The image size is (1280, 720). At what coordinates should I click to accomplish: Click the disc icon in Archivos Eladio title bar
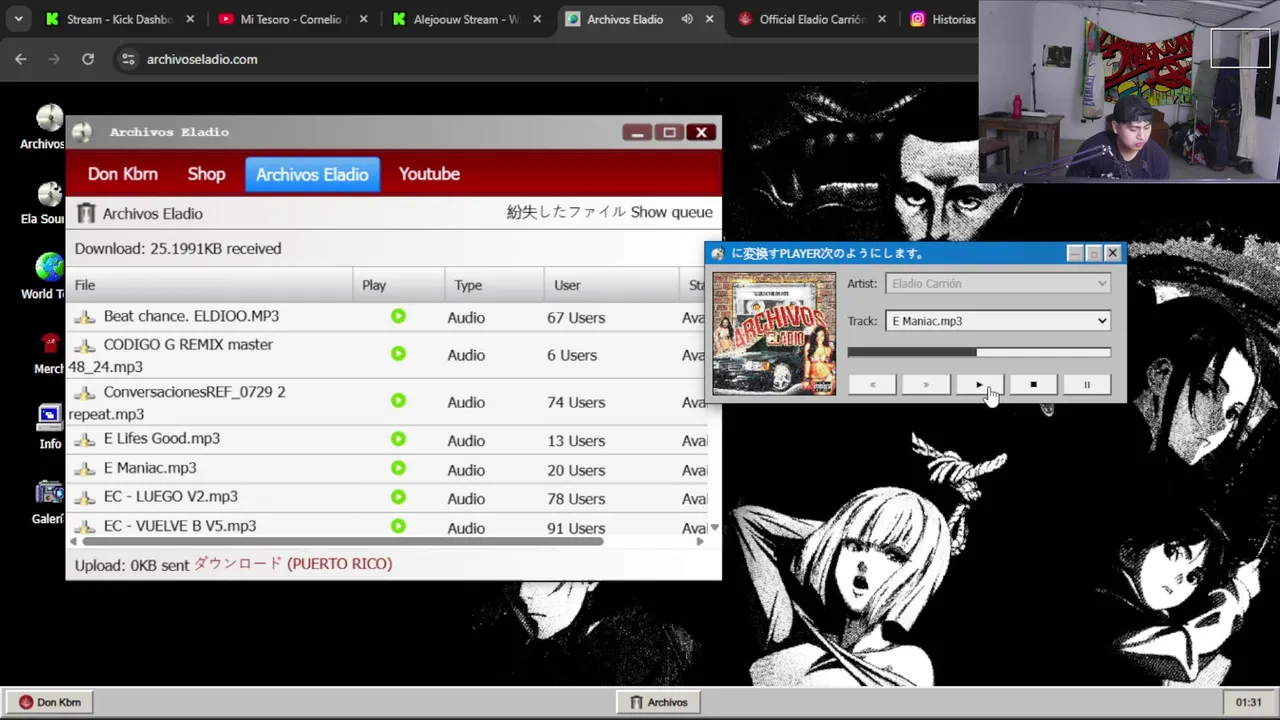click(x=82, y=132)
